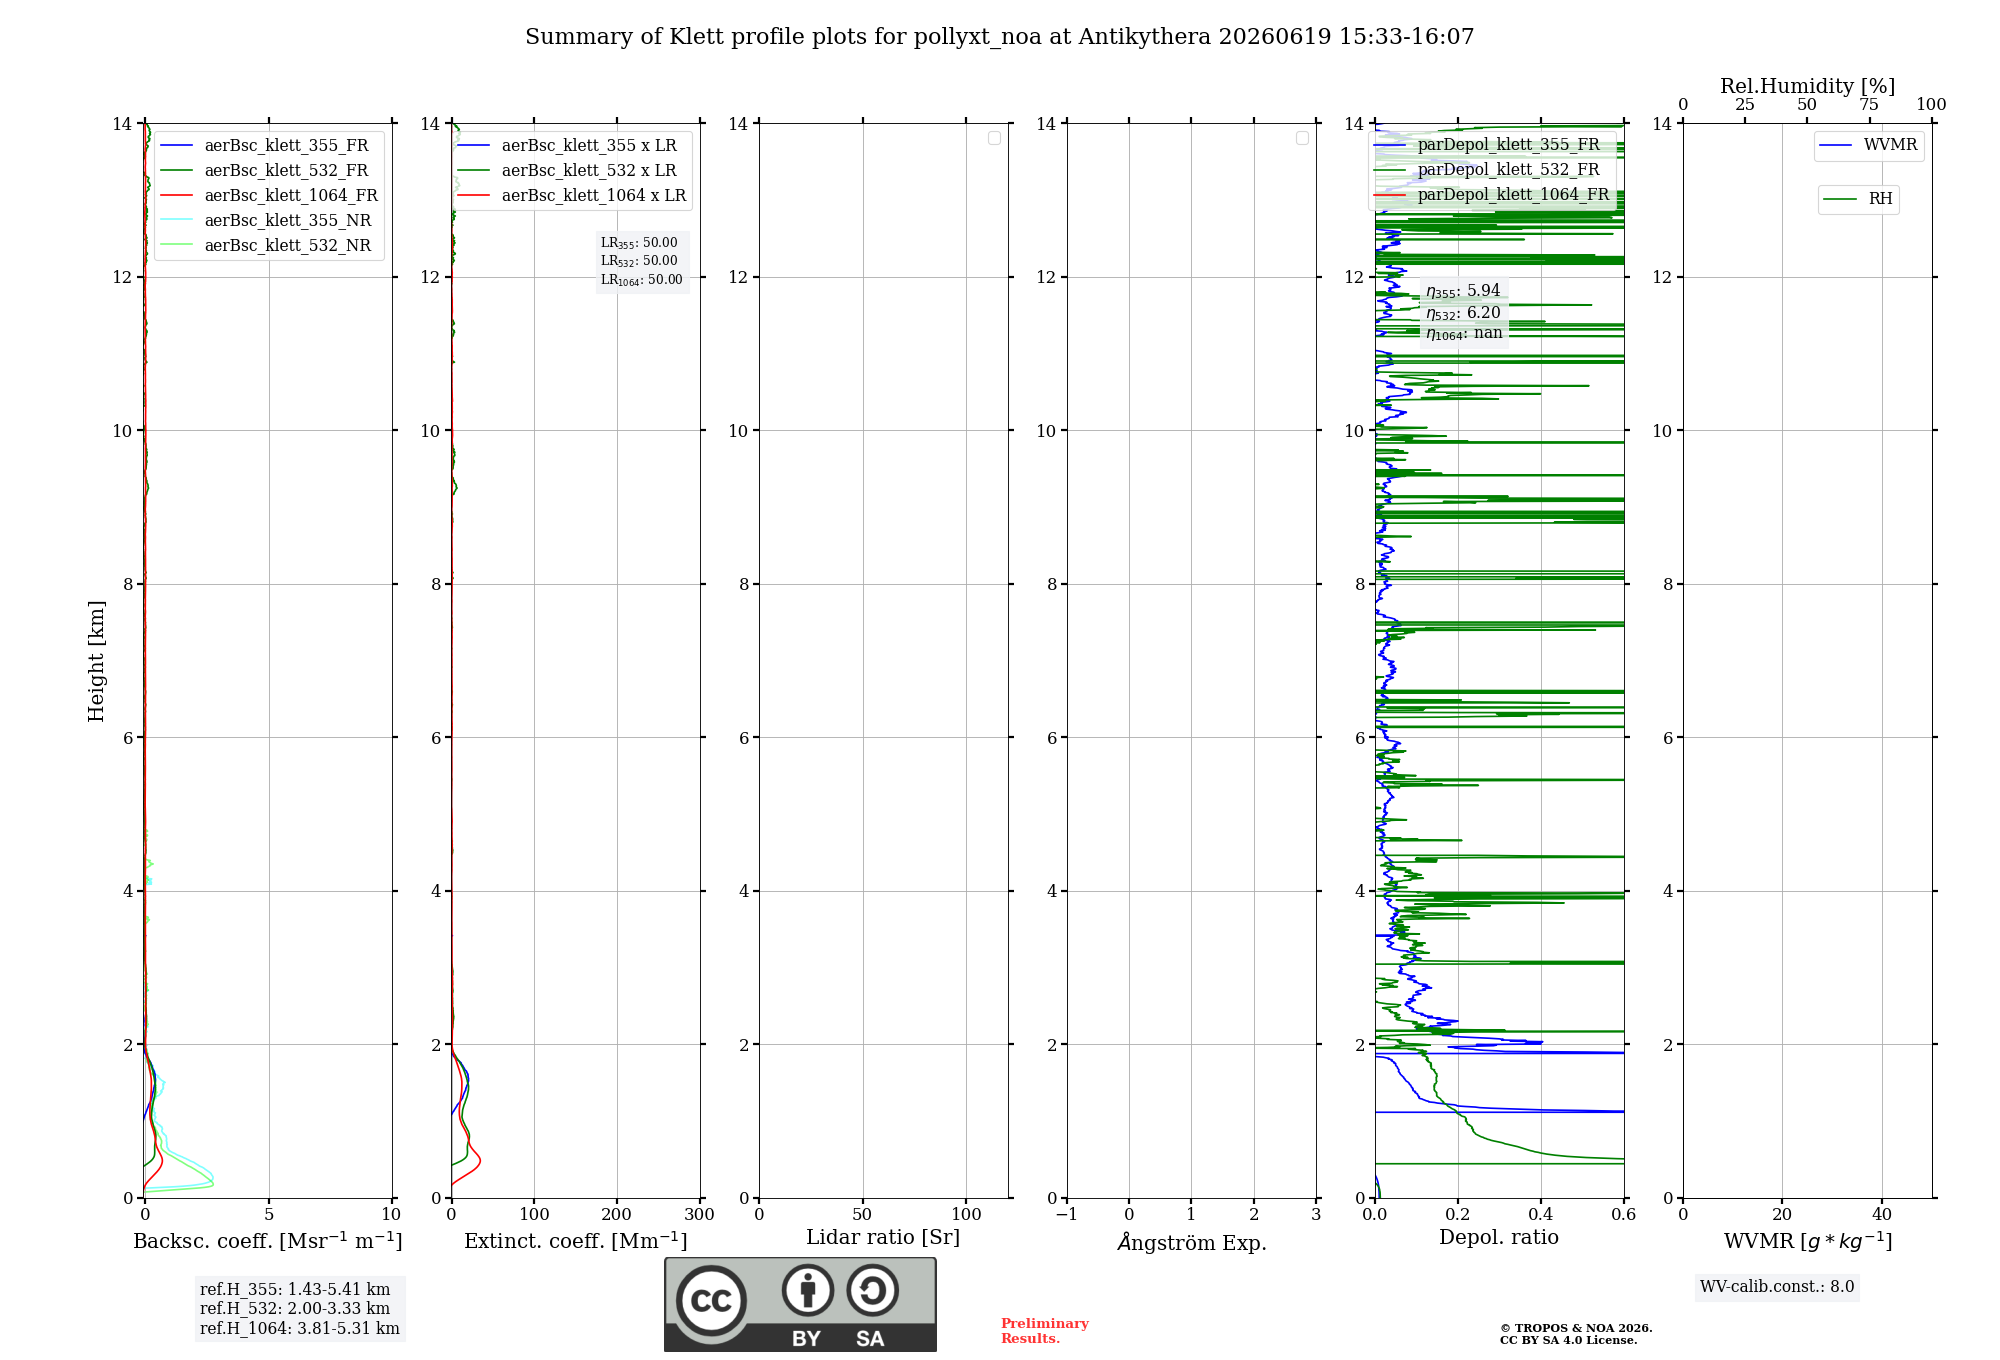This screenshot has width=2000, height=1360.
Task: Click the Creative Commons CC icon
Action: 711,1300
